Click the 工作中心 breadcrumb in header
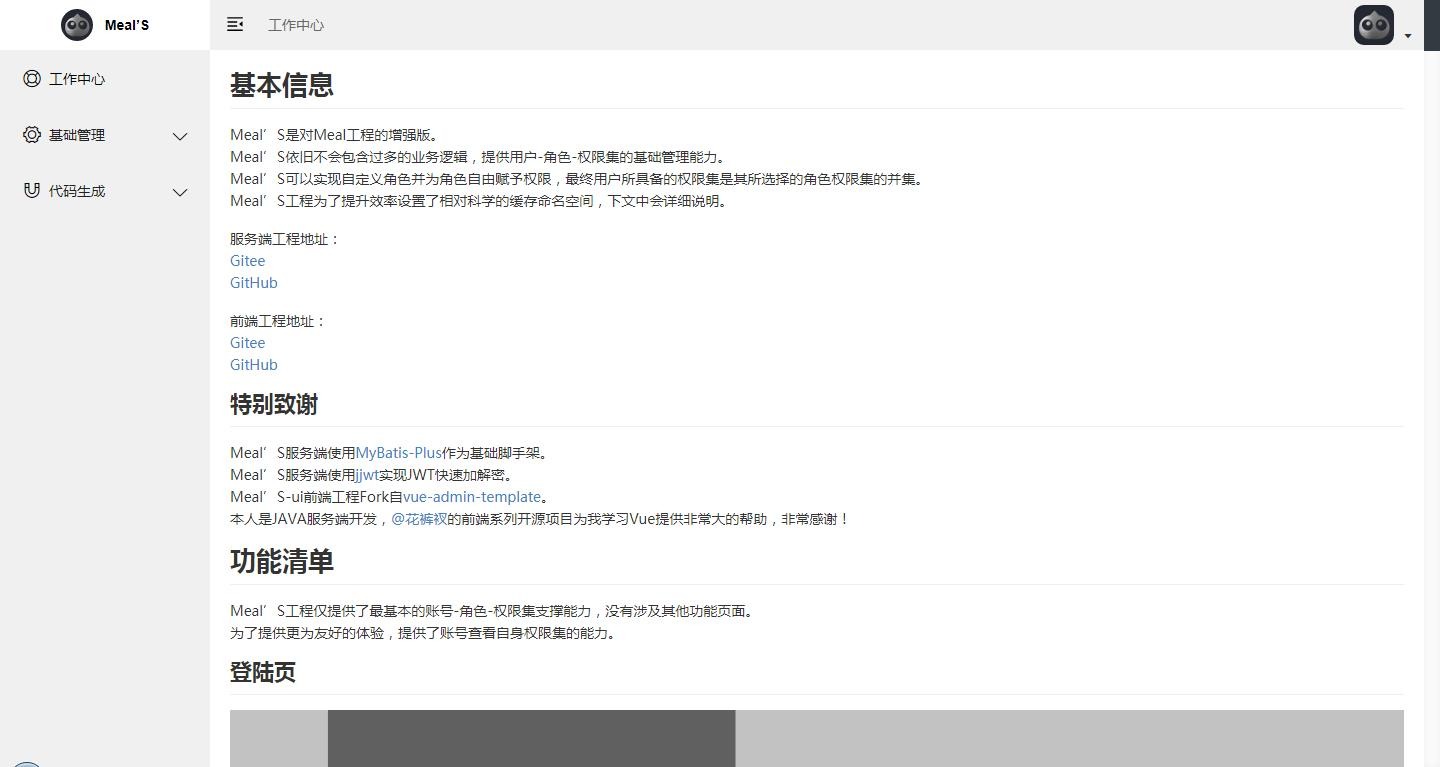 (x=296, y=25)
